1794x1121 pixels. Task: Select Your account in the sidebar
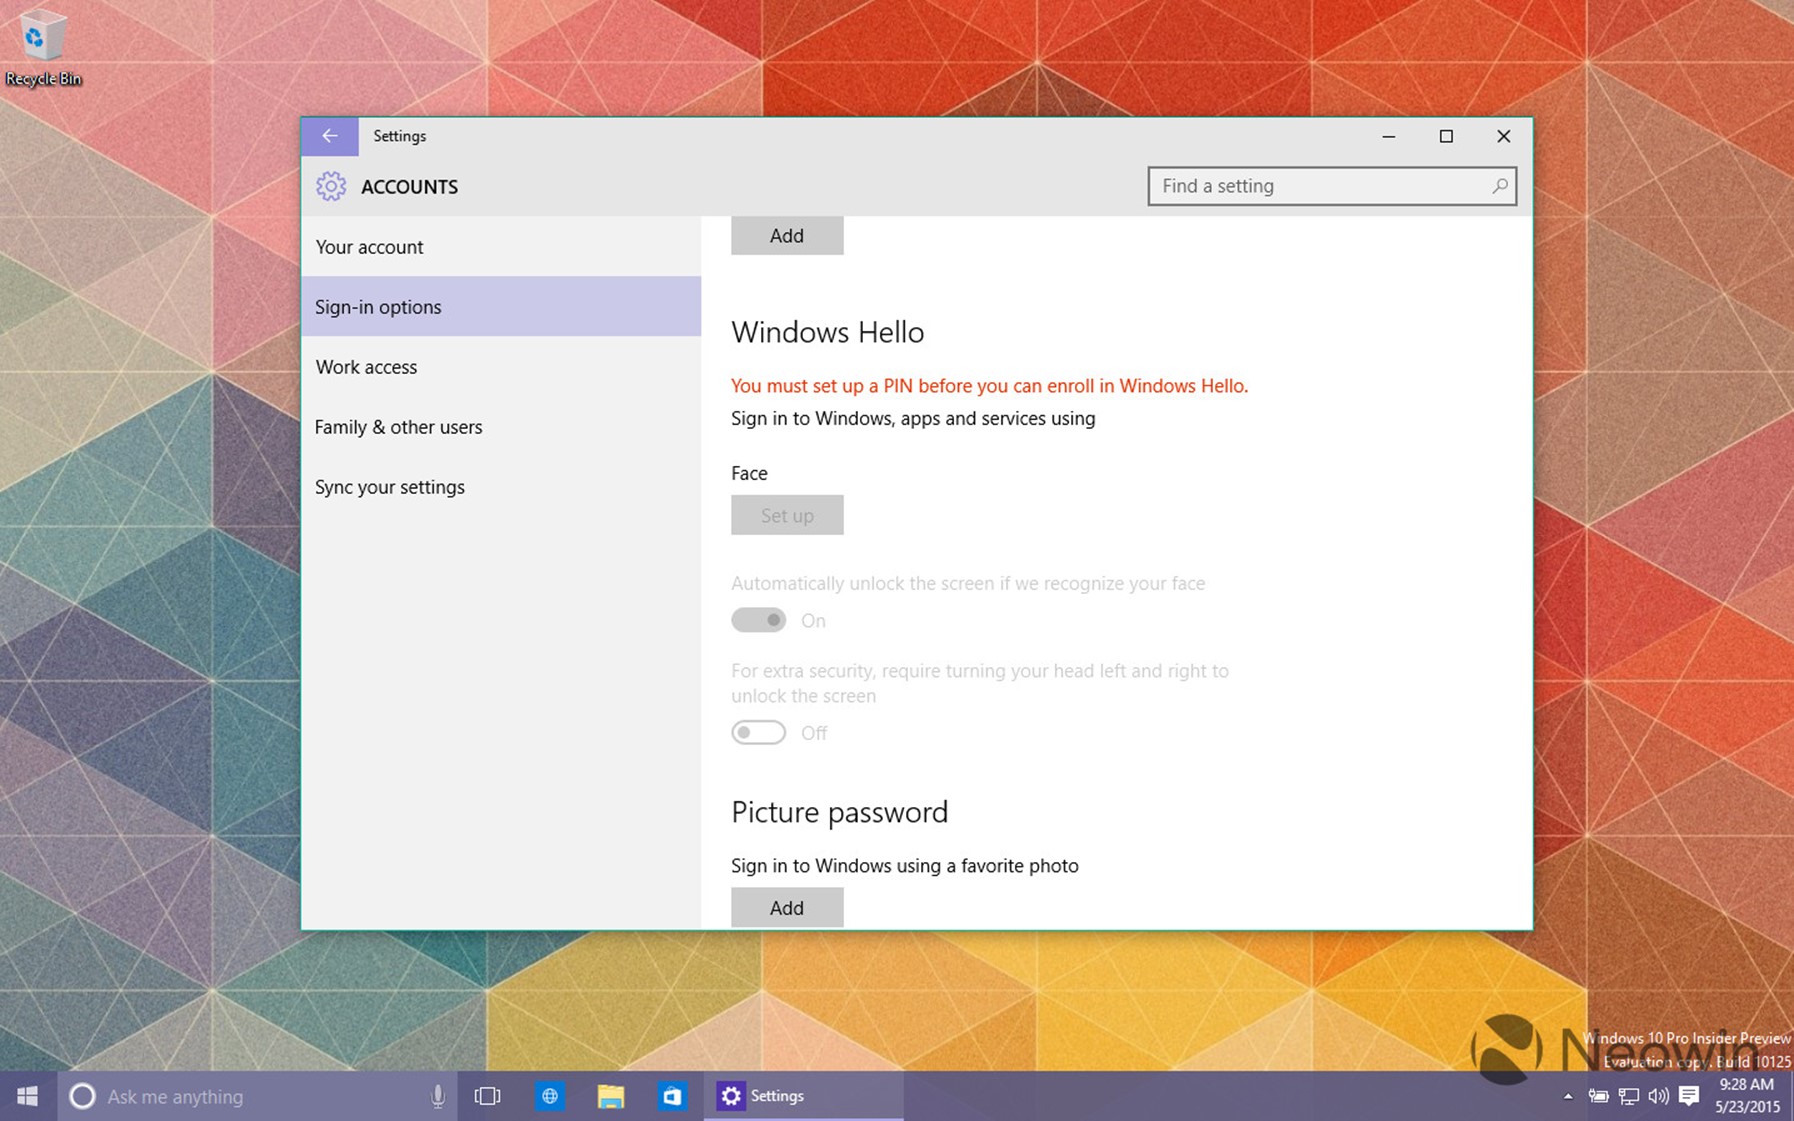tap(369, 247)
